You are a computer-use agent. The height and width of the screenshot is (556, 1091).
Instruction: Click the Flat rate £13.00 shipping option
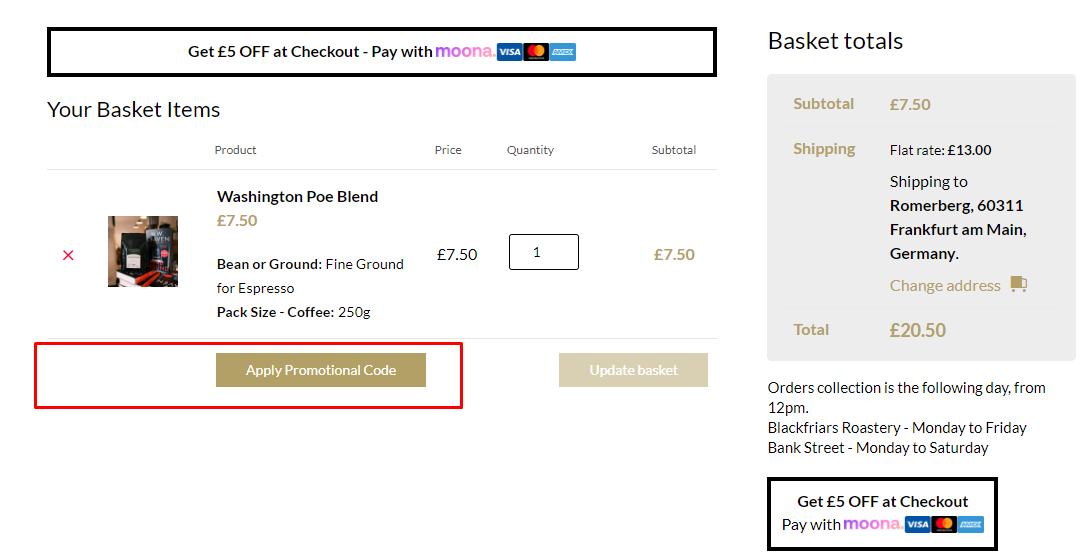(940, 150)
